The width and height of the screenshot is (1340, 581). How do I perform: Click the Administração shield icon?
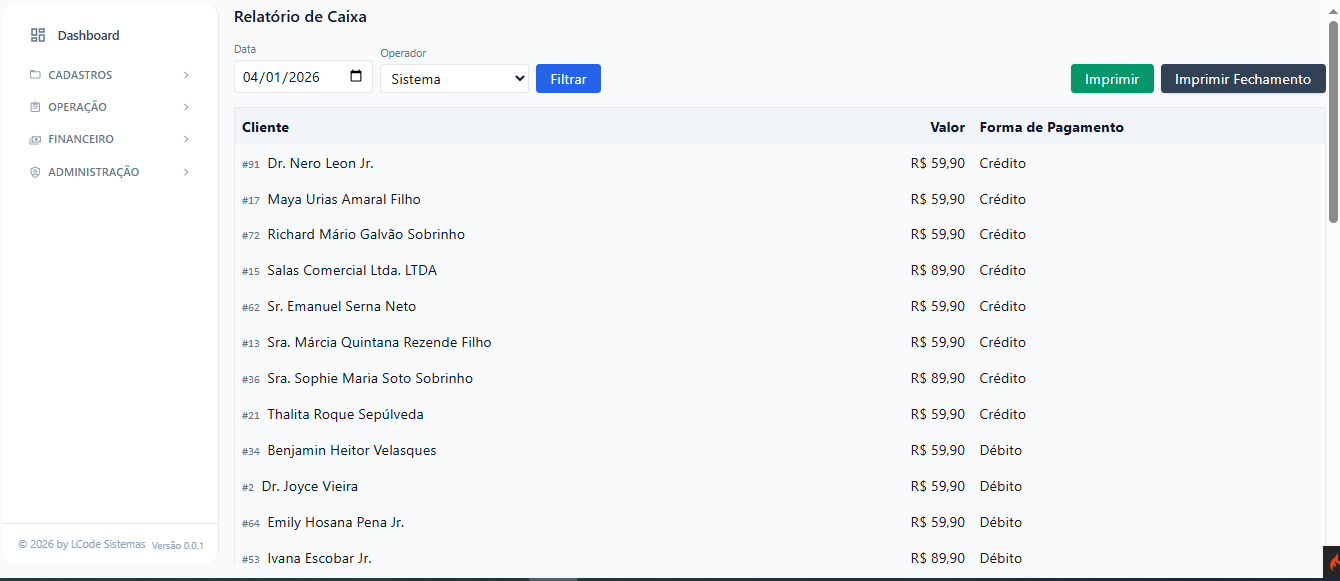click(35, 172)
